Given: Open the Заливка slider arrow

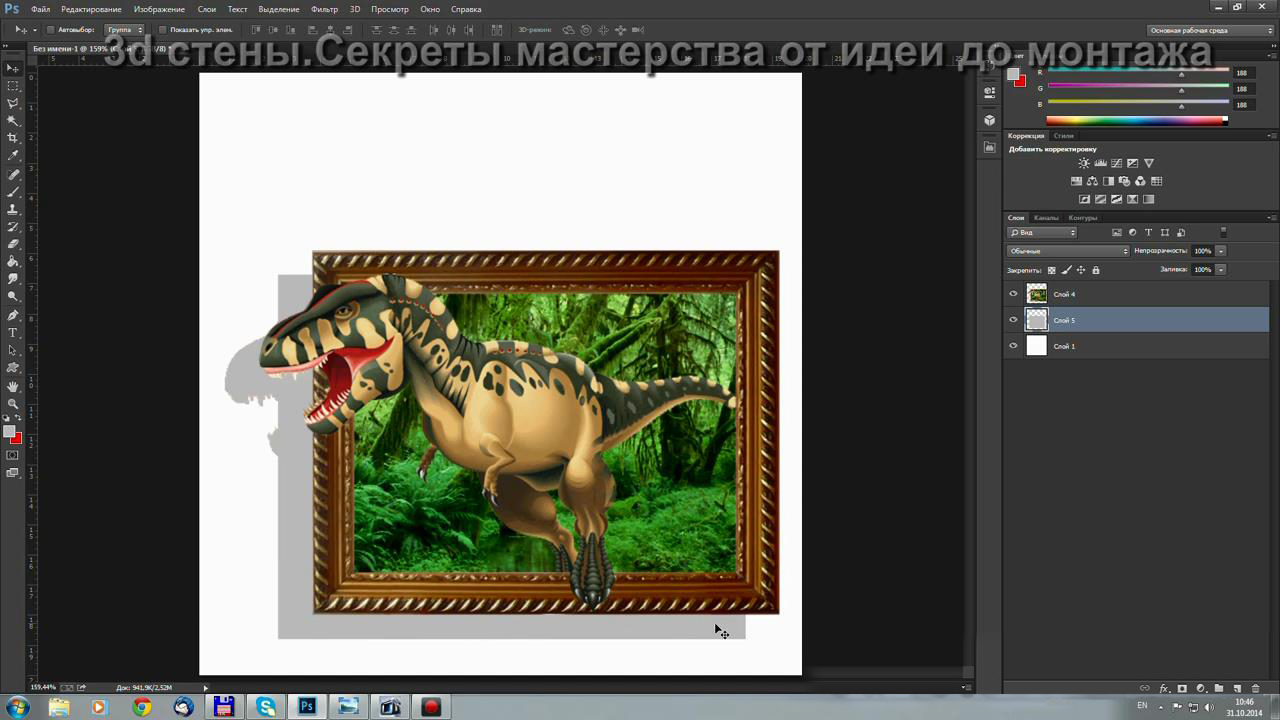Looking at the screenshot, I should (1221, 269).
